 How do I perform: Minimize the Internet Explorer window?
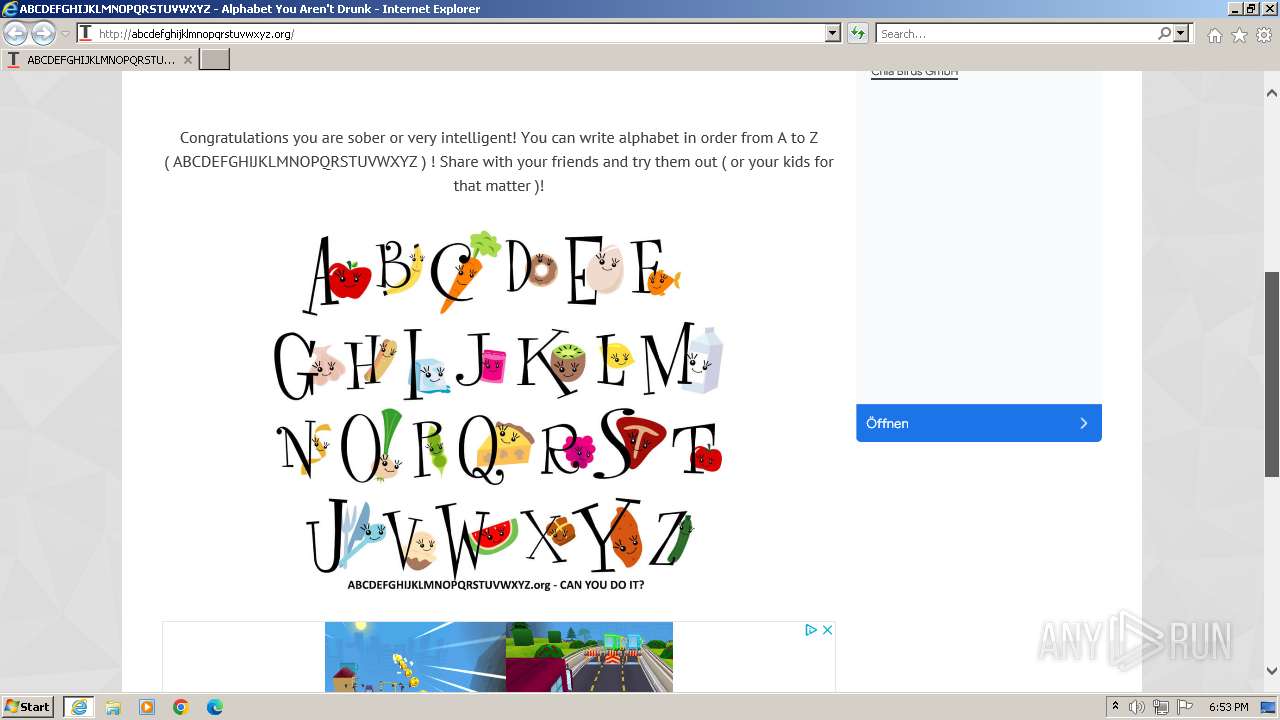pos(1234,9)
